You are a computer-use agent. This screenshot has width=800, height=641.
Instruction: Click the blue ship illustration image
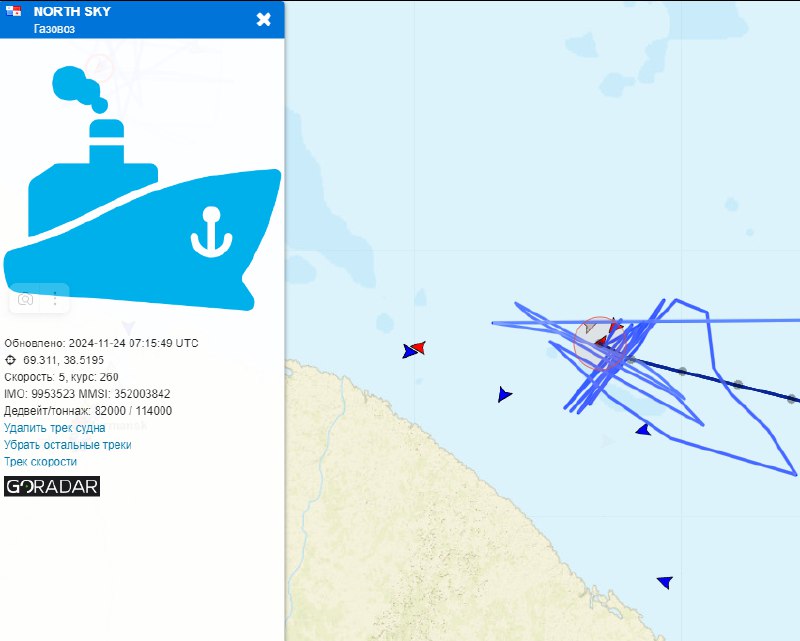[142, 188]
